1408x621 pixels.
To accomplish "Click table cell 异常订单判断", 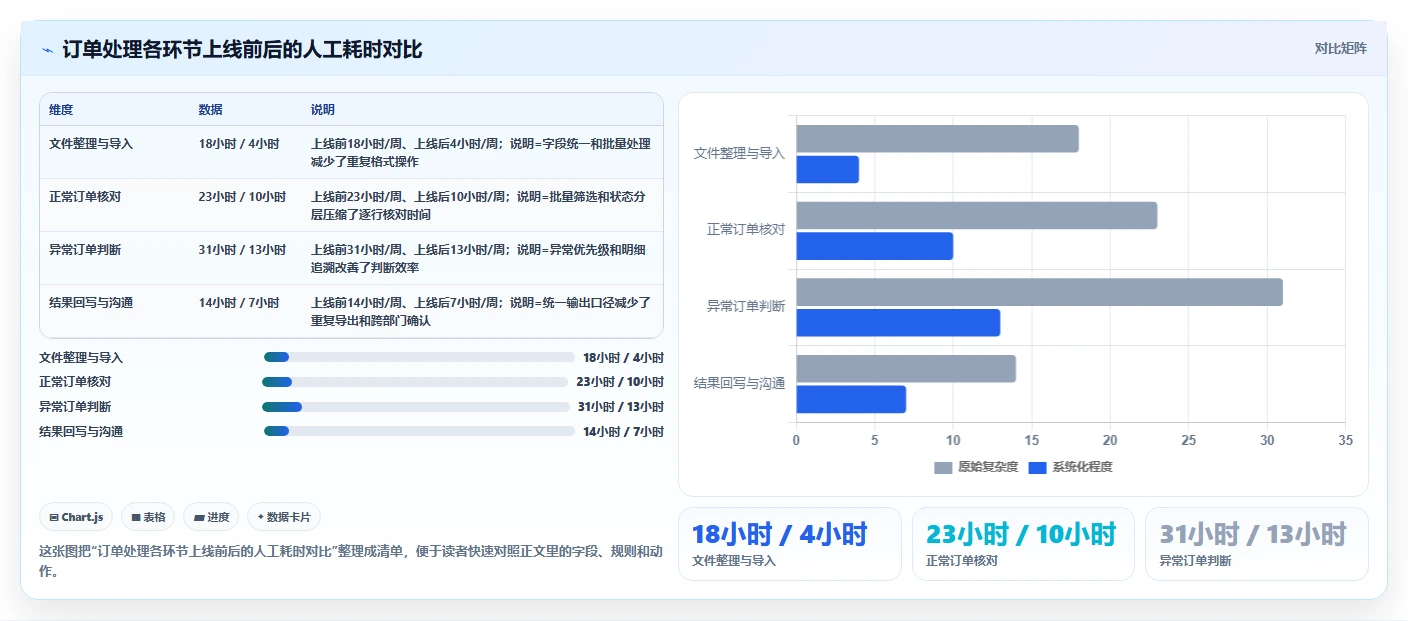I will [x=85, y=250].
